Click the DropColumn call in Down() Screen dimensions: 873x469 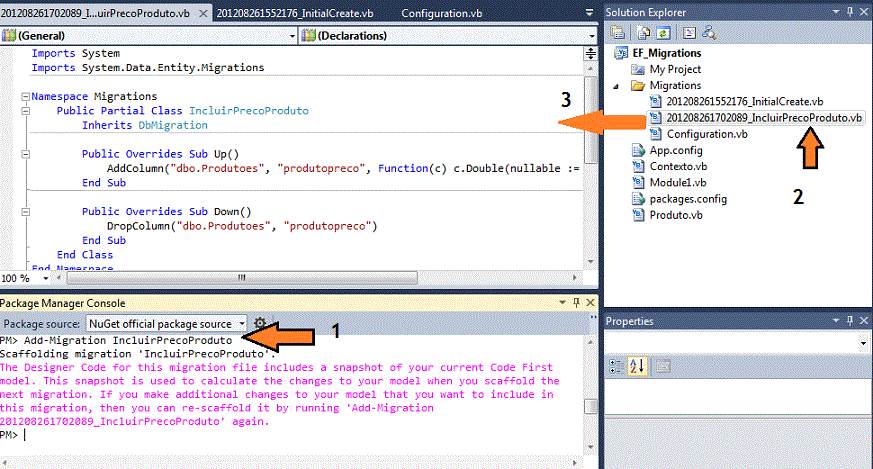(242, 226)
